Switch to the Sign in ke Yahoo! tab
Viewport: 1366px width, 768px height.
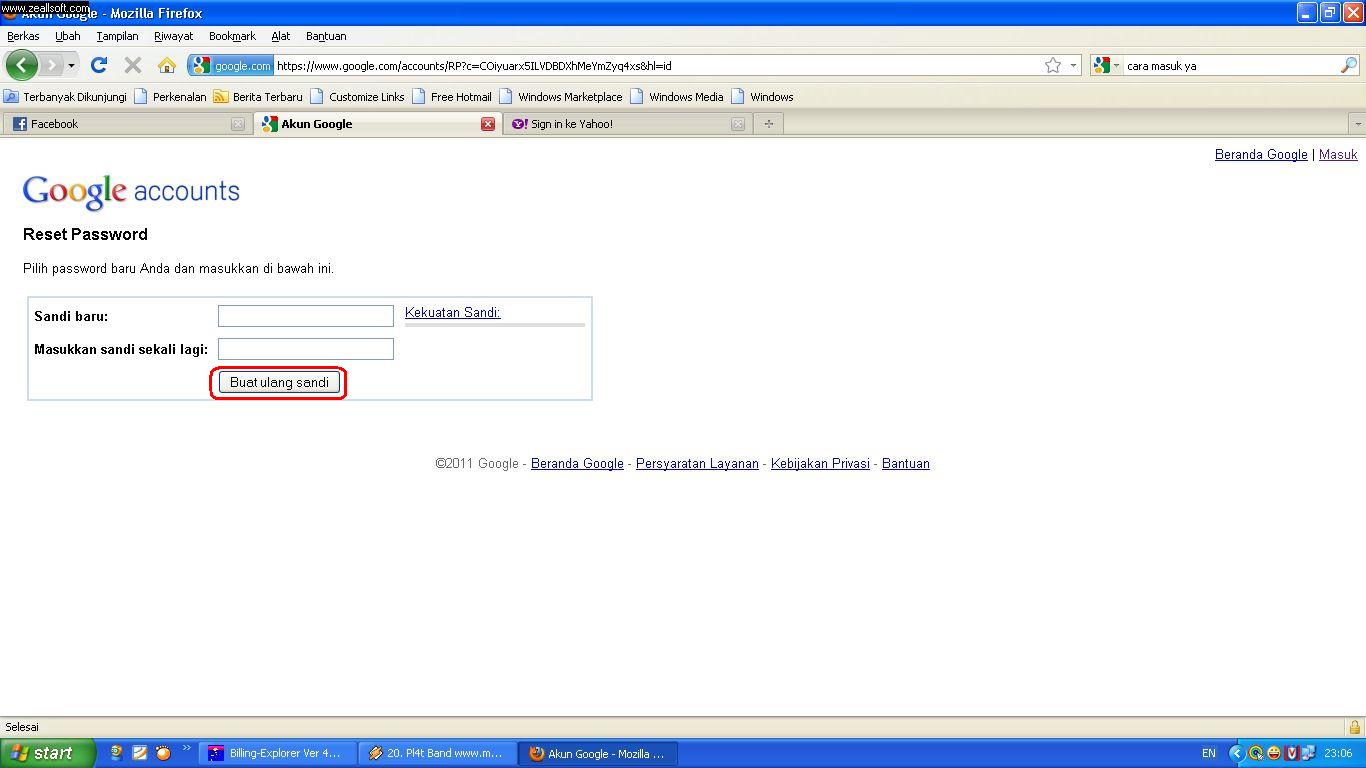(627, 124)
